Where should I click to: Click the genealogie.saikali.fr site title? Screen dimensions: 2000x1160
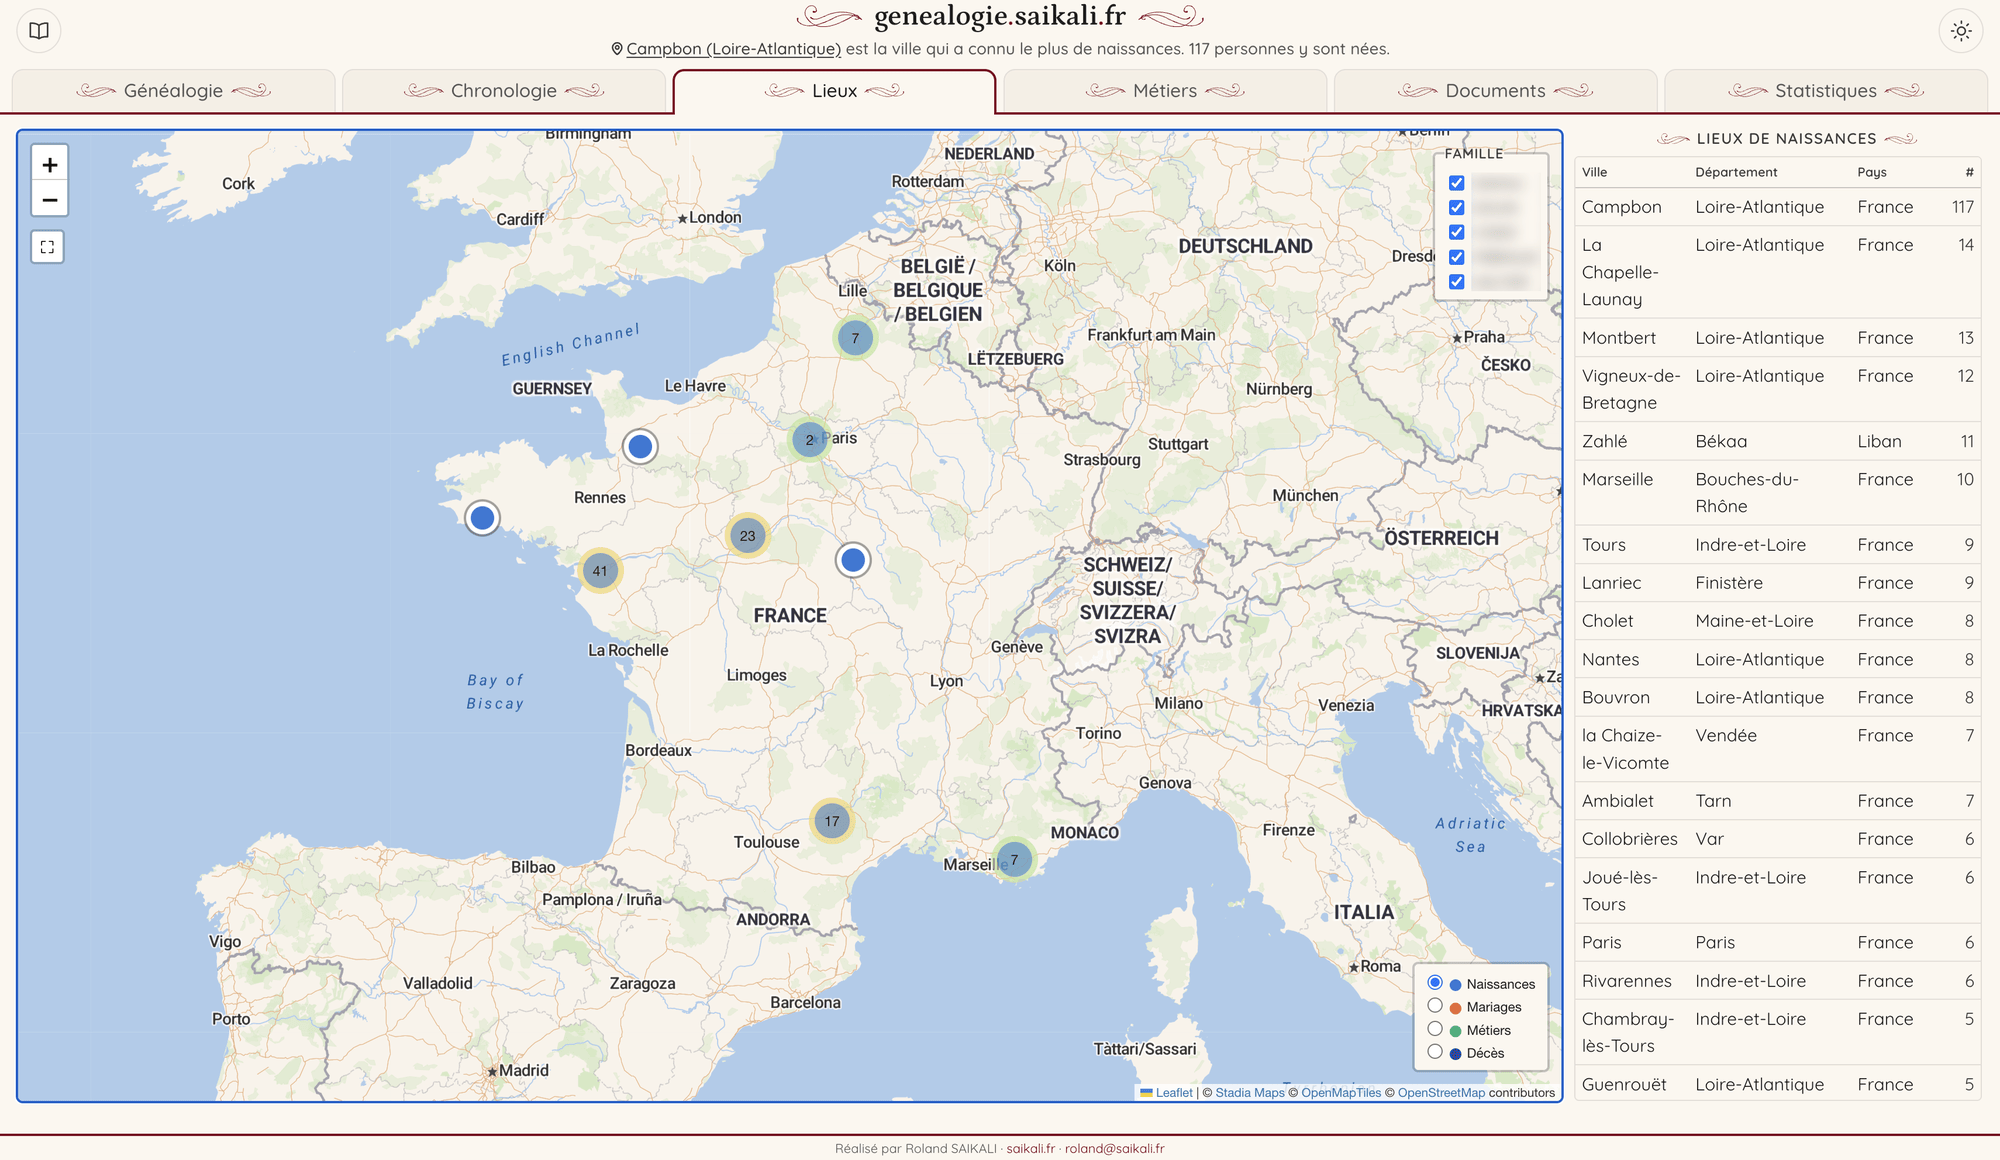pos(1000,16)
